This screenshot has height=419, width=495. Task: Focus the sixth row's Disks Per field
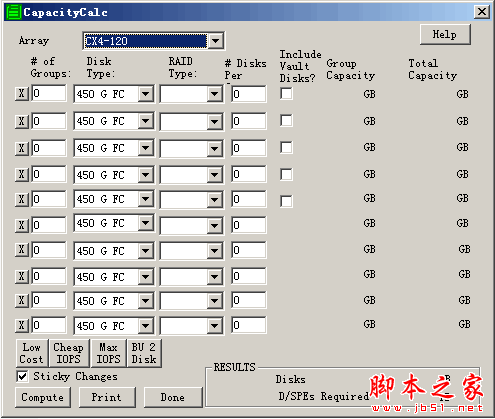pyautogui.click(x=249, y=225)
